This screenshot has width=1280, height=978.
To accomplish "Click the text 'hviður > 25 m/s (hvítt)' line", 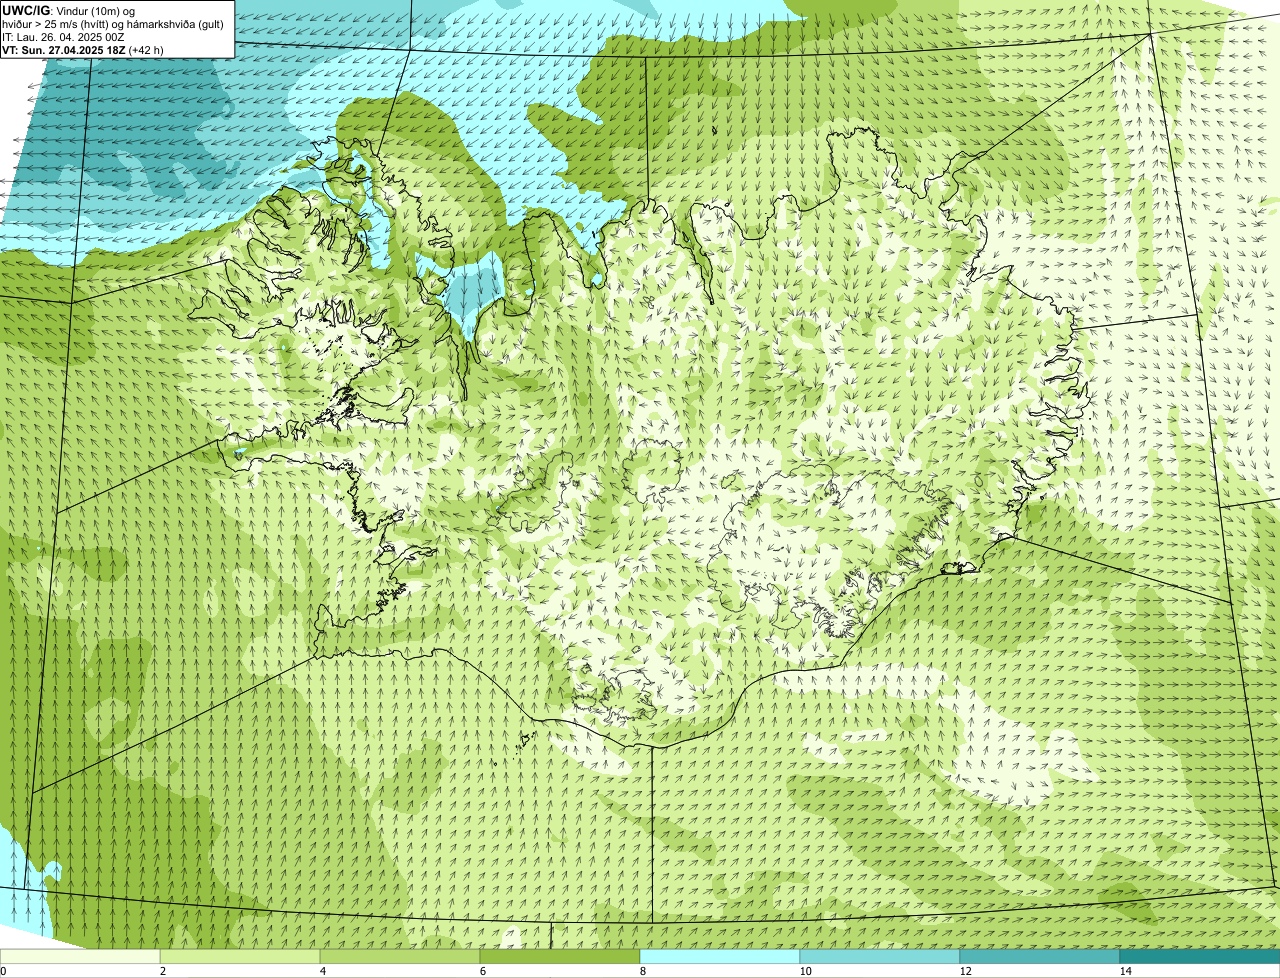I will tap(114, 24).
